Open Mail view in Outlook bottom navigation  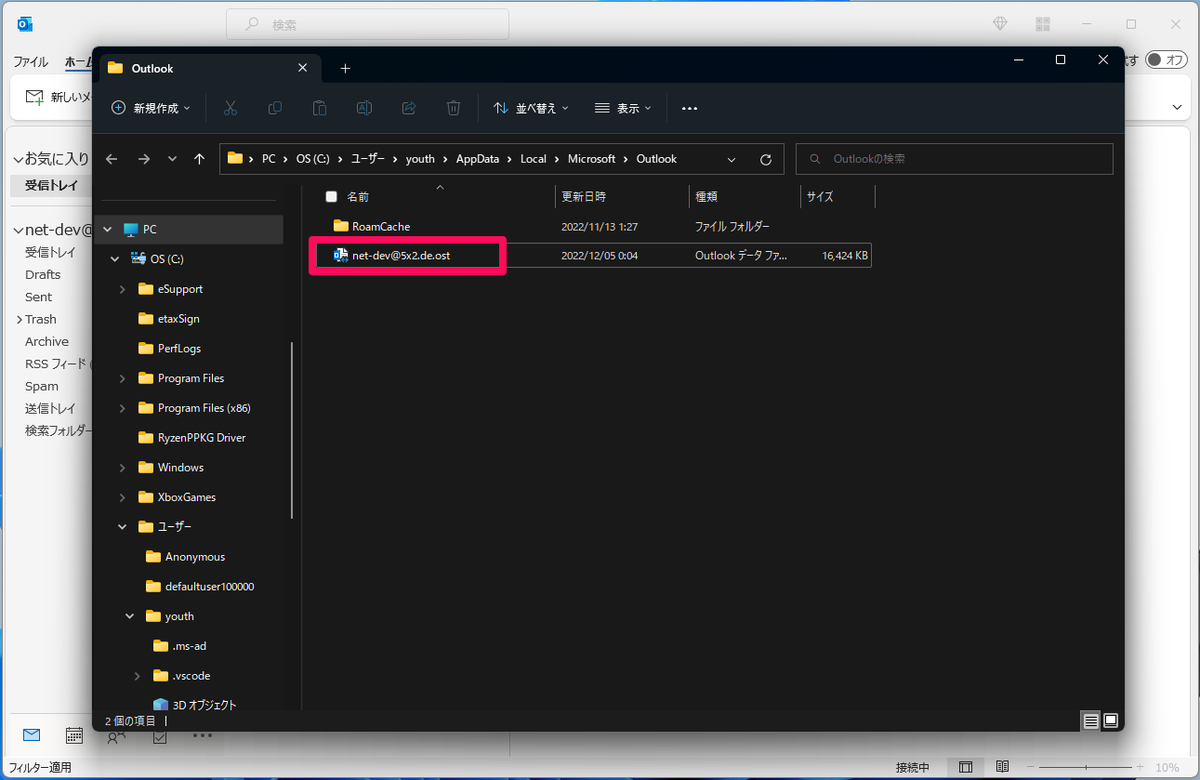[x=32, y=735]
